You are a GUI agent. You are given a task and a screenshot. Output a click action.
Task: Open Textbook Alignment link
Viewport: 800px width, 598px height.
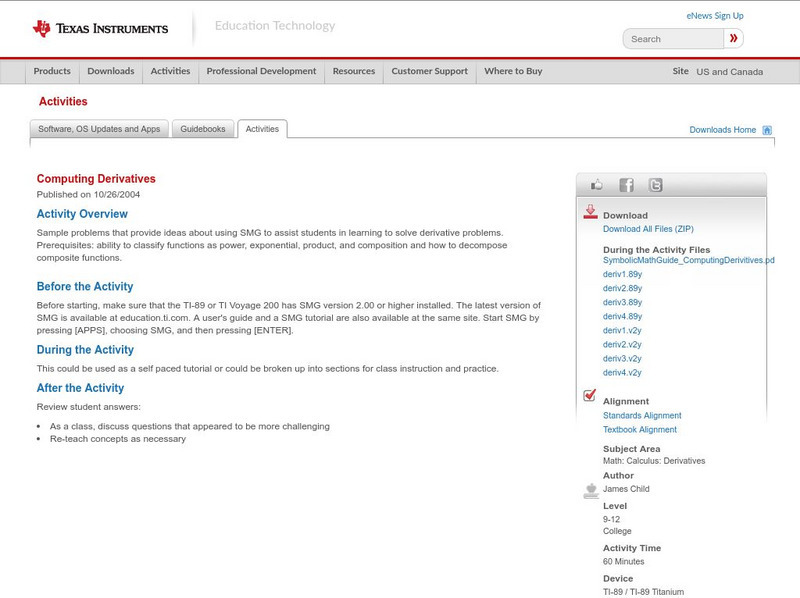pos(640,430)
